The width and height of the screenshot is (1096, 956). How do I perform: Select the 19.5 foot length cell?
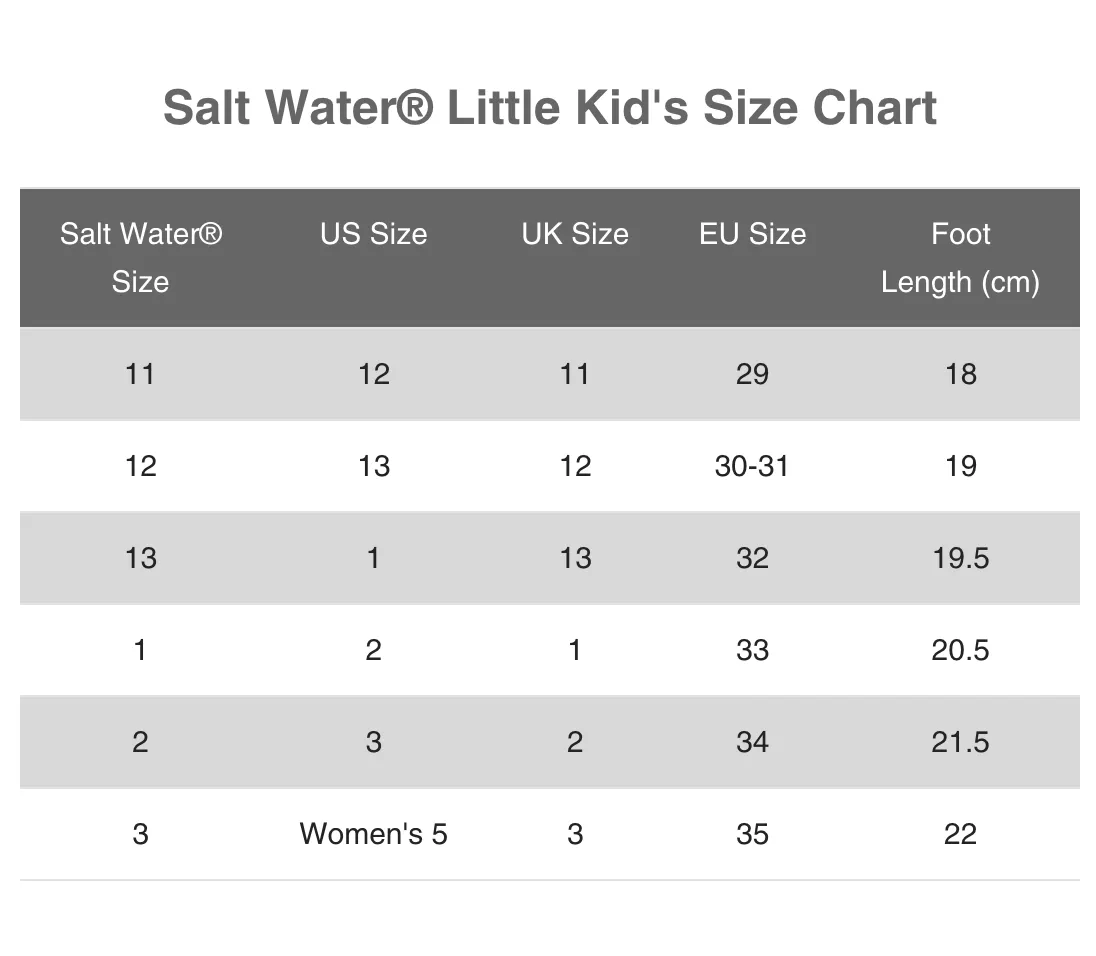tap(960, 558)
